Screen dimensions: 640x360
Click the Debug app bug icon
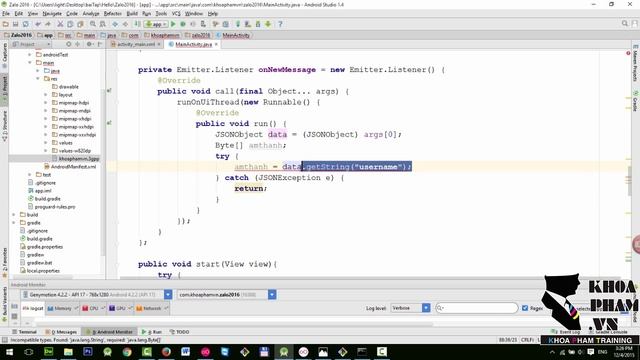(183, 24)
